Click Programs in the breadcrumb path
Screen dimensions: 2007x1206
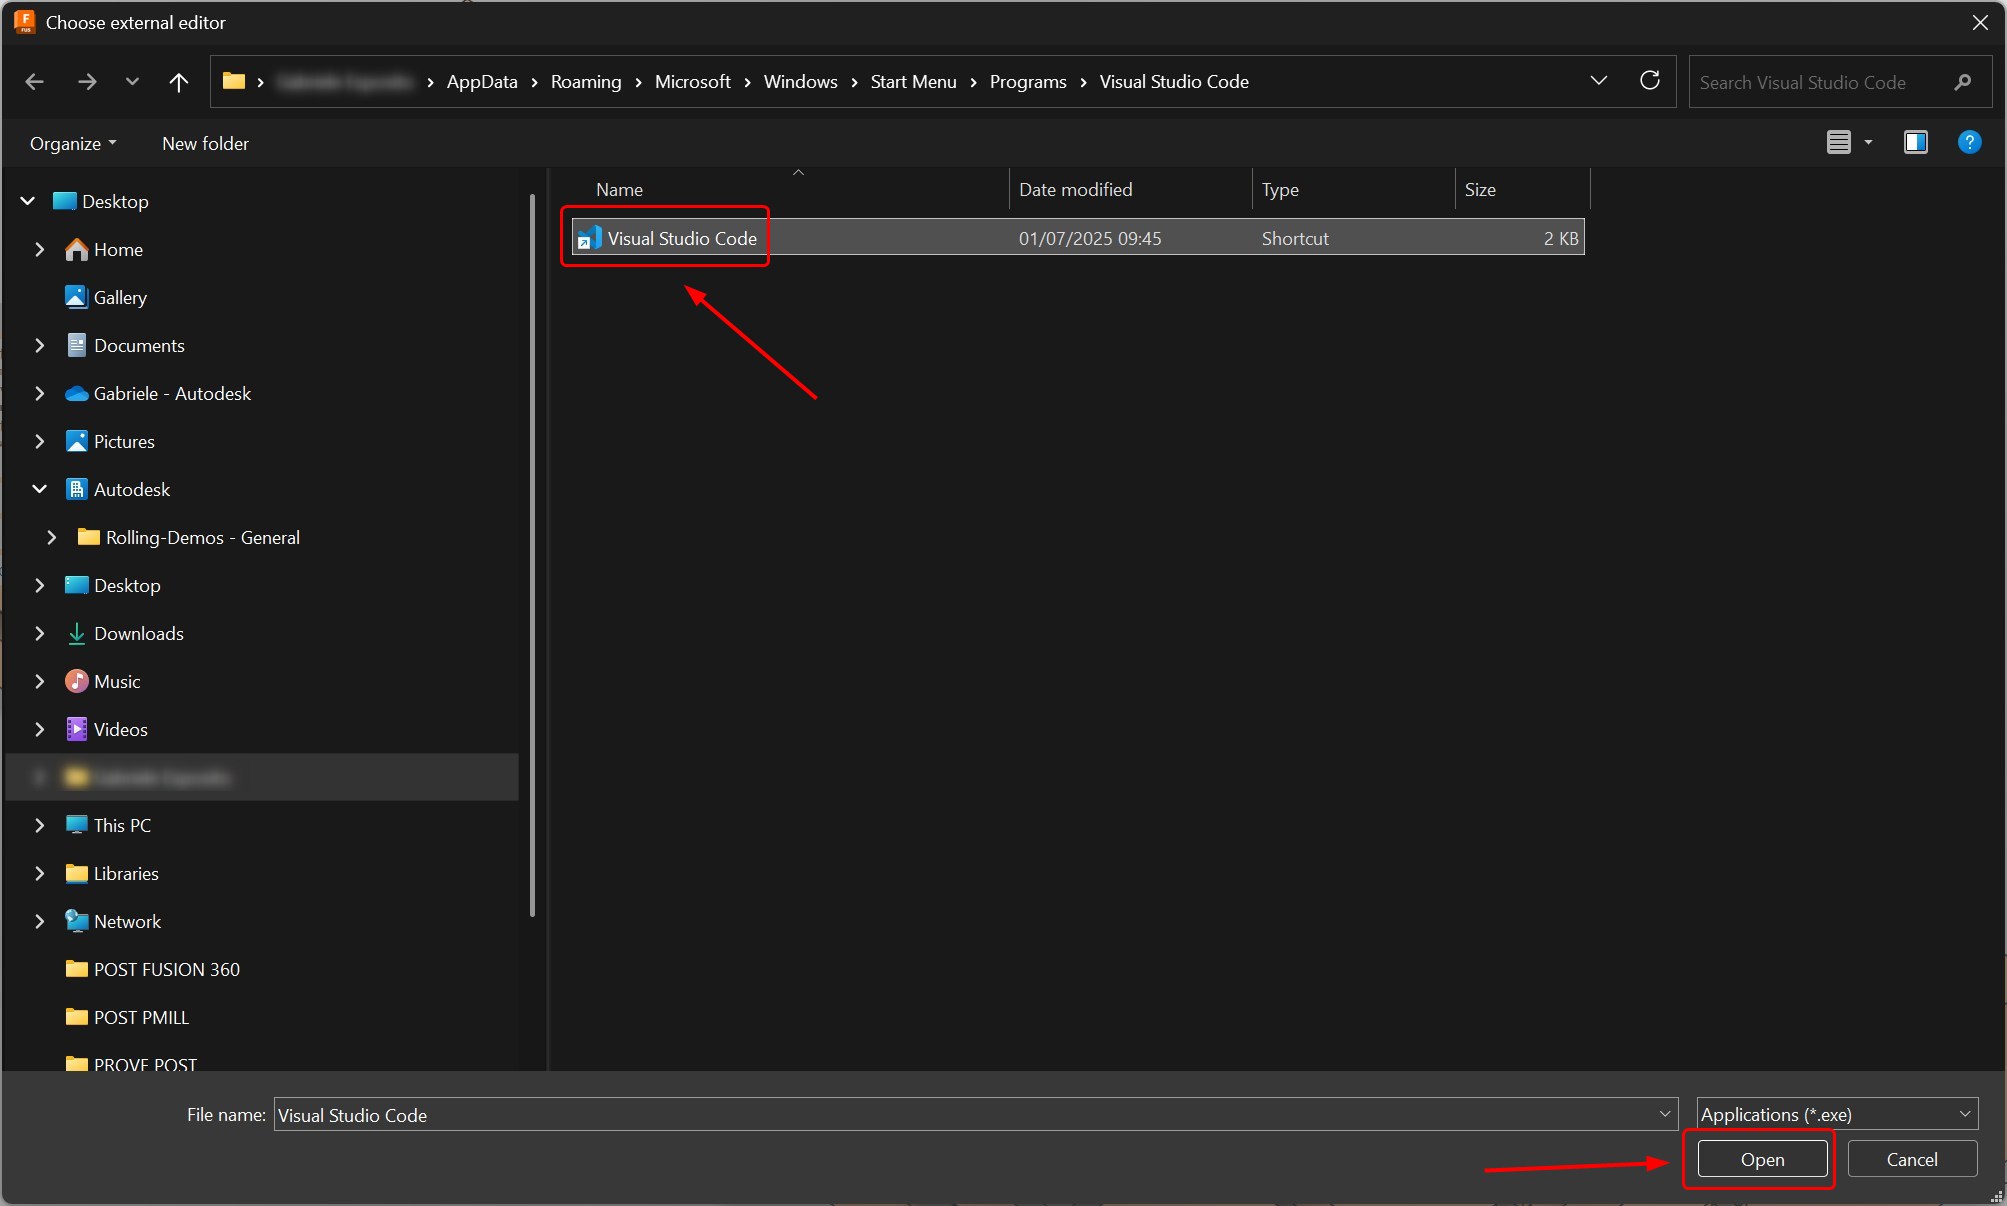[1027, 82]
